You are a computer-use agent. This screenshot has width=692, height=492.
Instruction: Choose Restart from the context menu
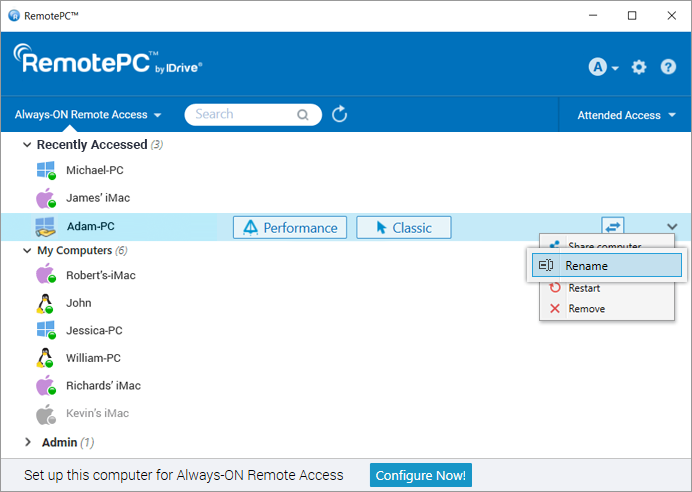tap(607, 288)
